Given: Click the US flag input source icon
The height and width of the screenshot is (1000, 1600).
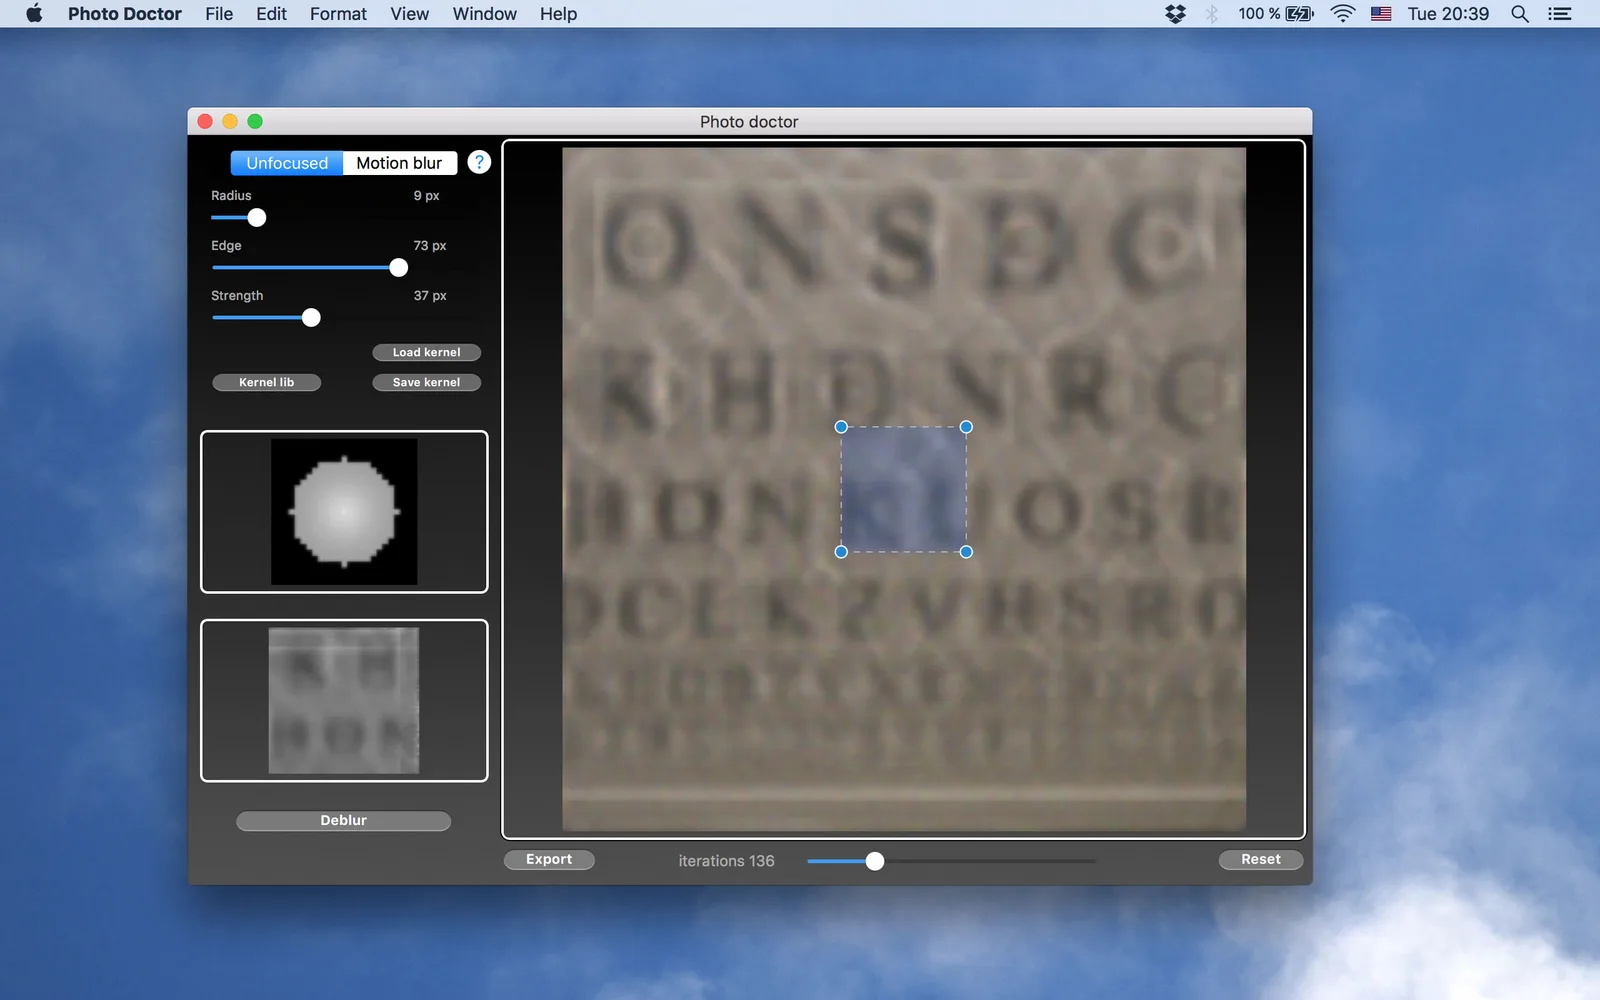Looking at the screenshot, I should (x=1381, y=14).
